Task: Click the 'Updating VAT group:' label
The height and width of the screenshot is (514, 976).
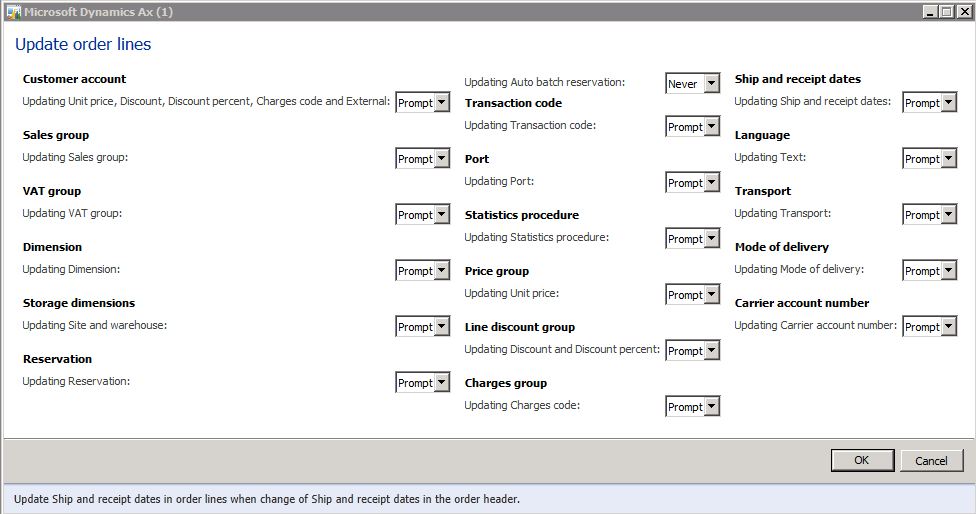Action: 72,213
